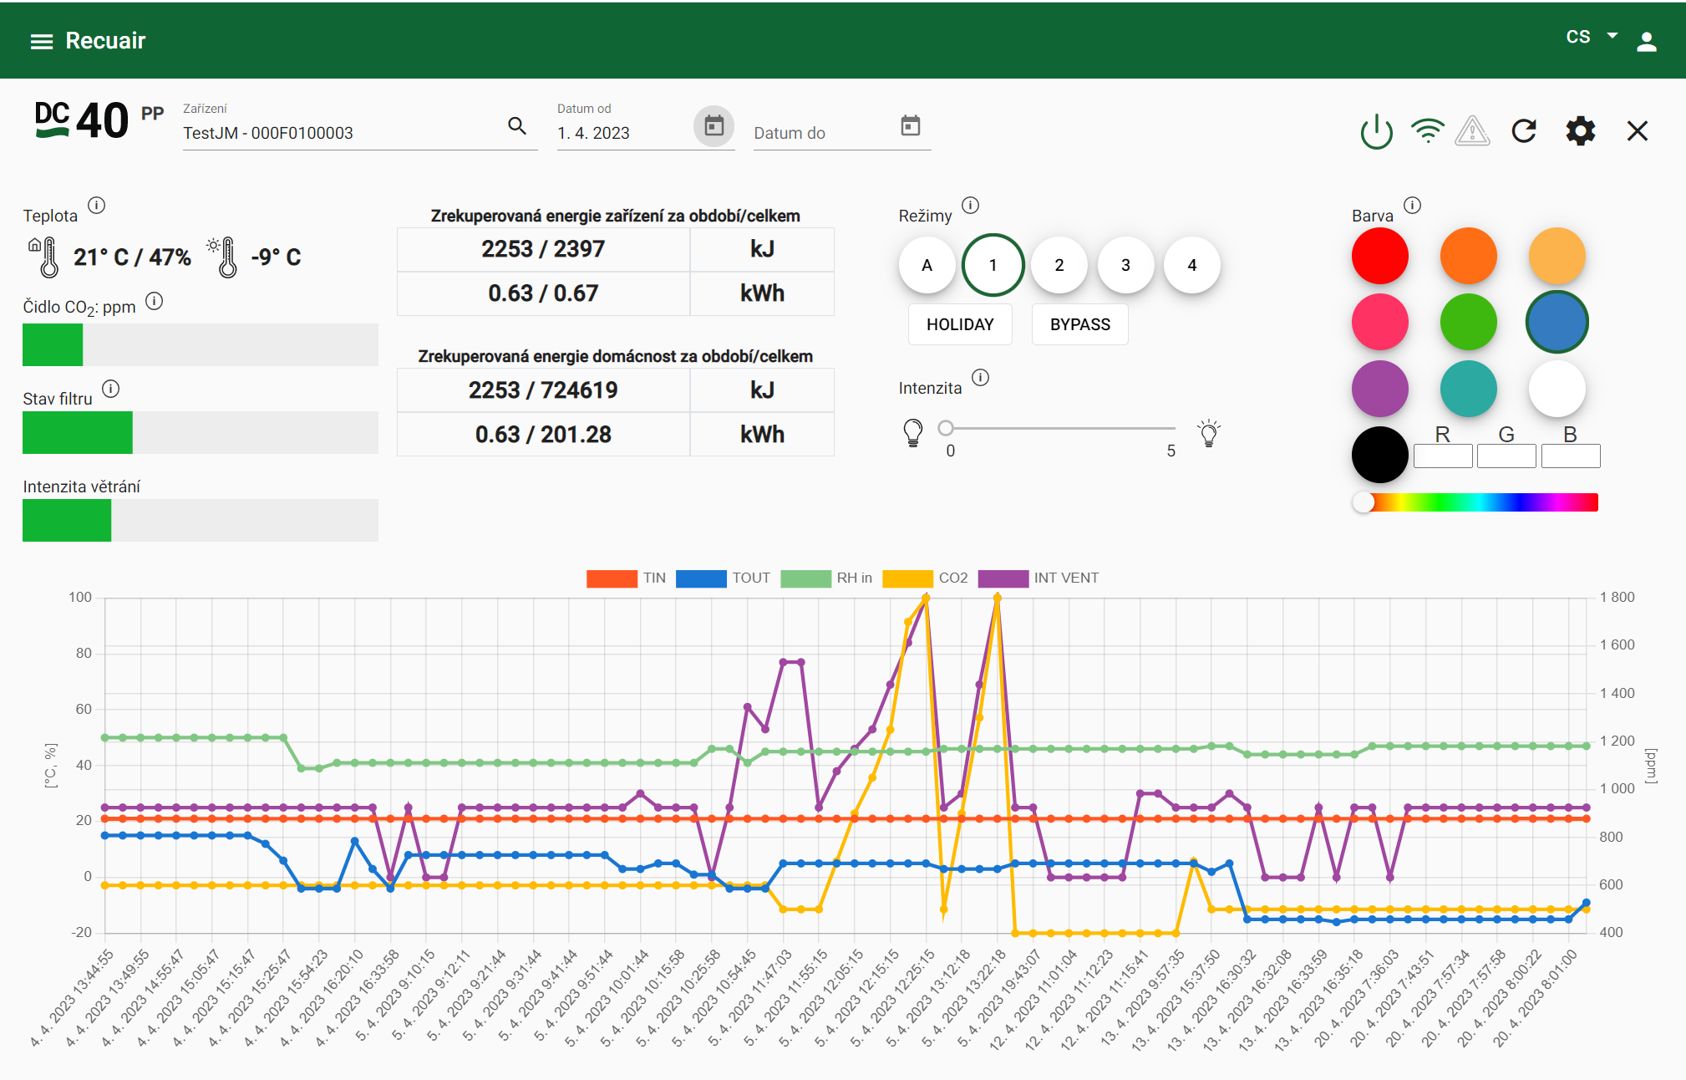Image resolution: width=1686 pixels, height=1080 pixels.
Task: Open the hamburger navigation menu
Action: (41, 41)
